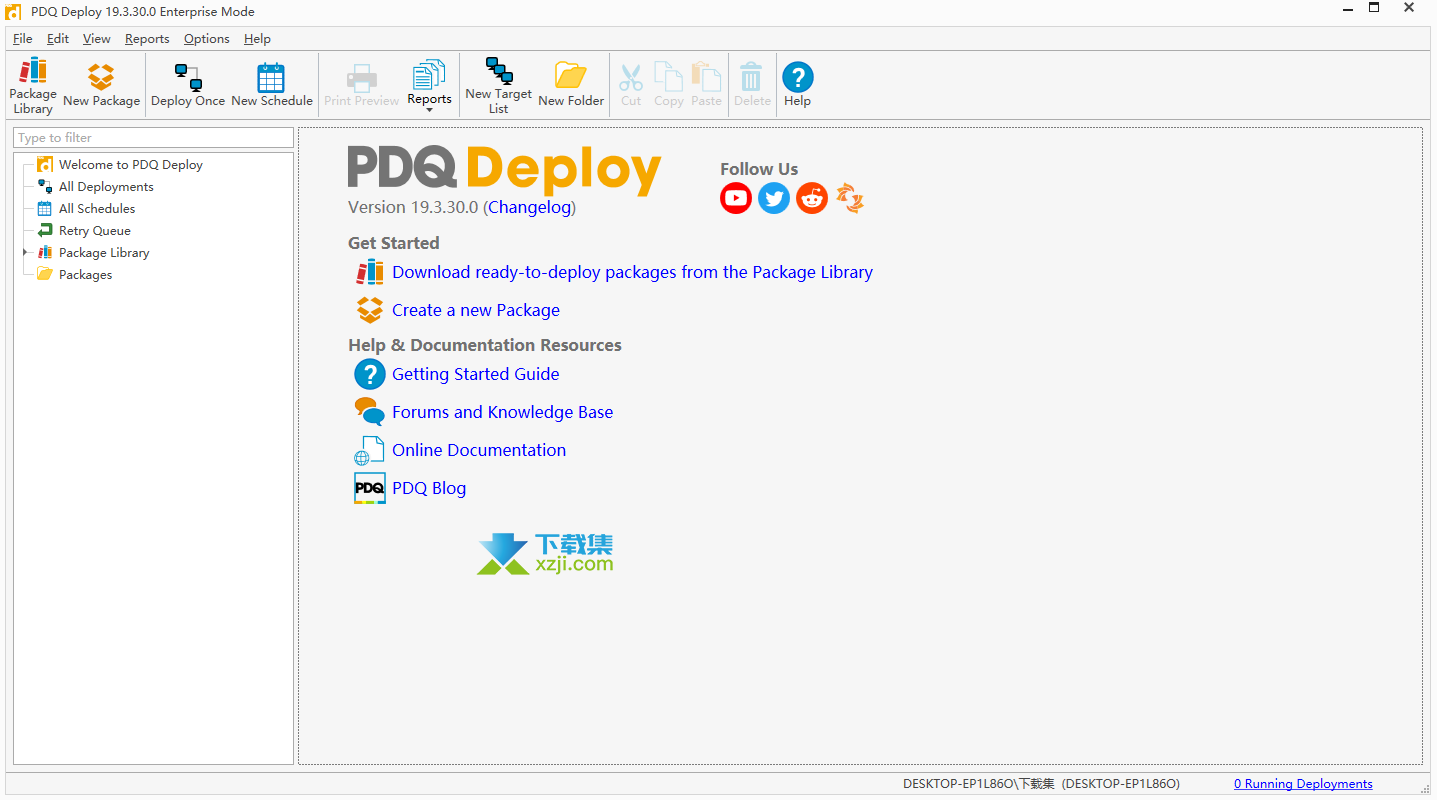Open the Package Library toolbar button
The height and width of the screenshot is (800, 1437).
tap(33, 86)
